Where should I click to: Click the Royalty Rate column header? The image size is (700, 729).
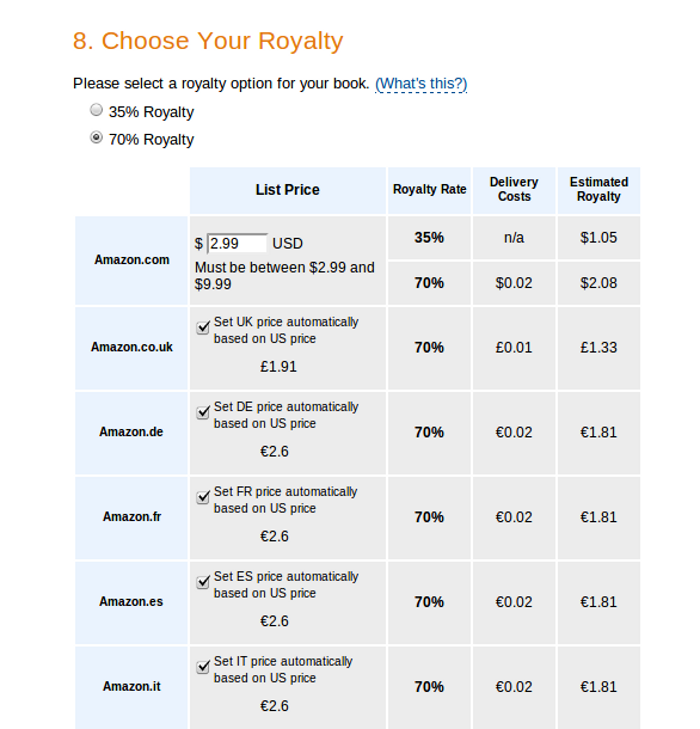coord(429,189)
